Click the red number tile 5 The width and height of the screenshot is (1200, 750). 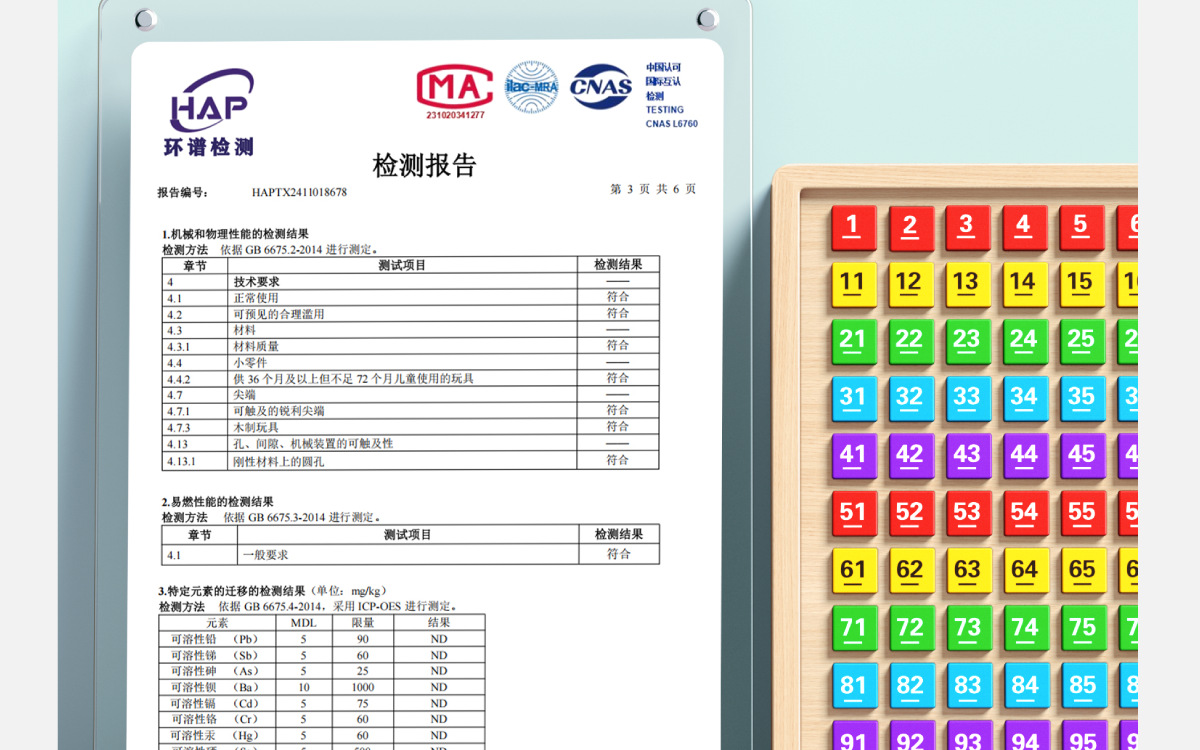[x=1082, y=228]
